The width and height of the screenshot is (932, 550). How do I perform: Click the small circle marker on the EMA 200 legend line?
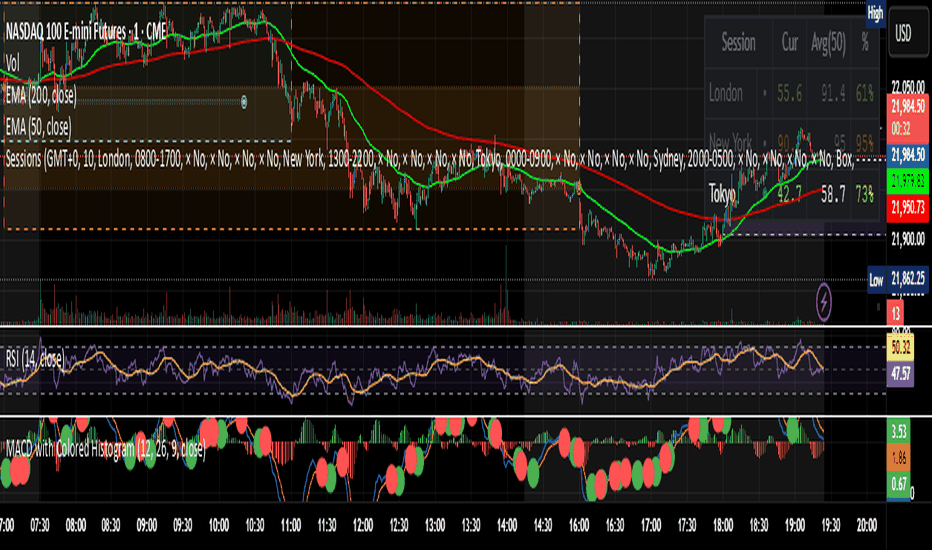[x=244, y=102]
